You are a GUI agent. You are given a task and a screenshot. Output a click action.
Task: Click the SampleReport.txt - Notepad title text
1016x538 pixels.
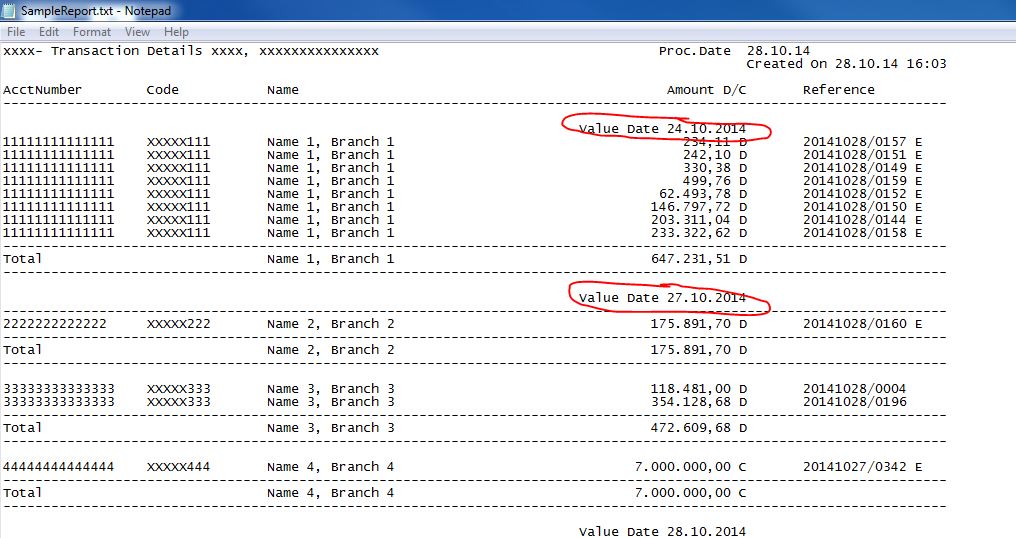[96, 11]
